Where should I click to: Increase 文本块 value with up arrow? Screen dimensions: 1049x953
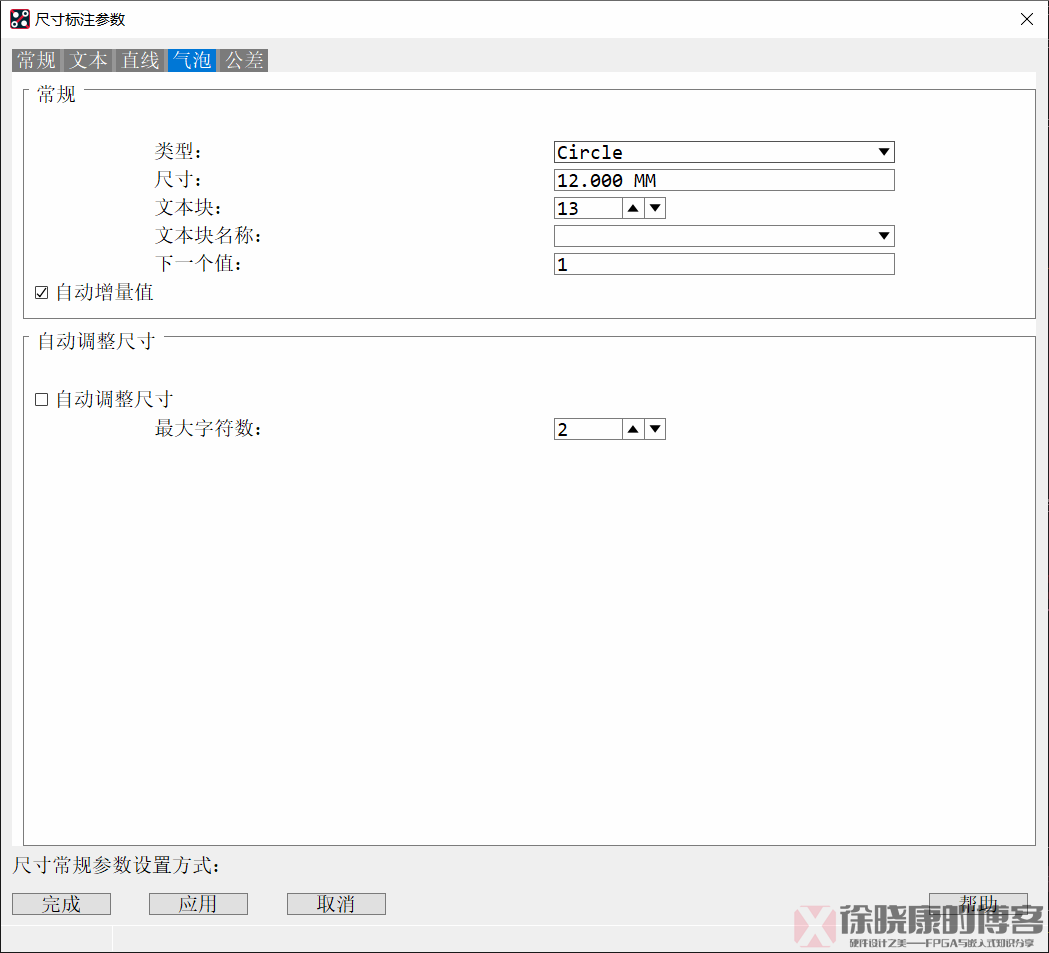coord(632,208)
